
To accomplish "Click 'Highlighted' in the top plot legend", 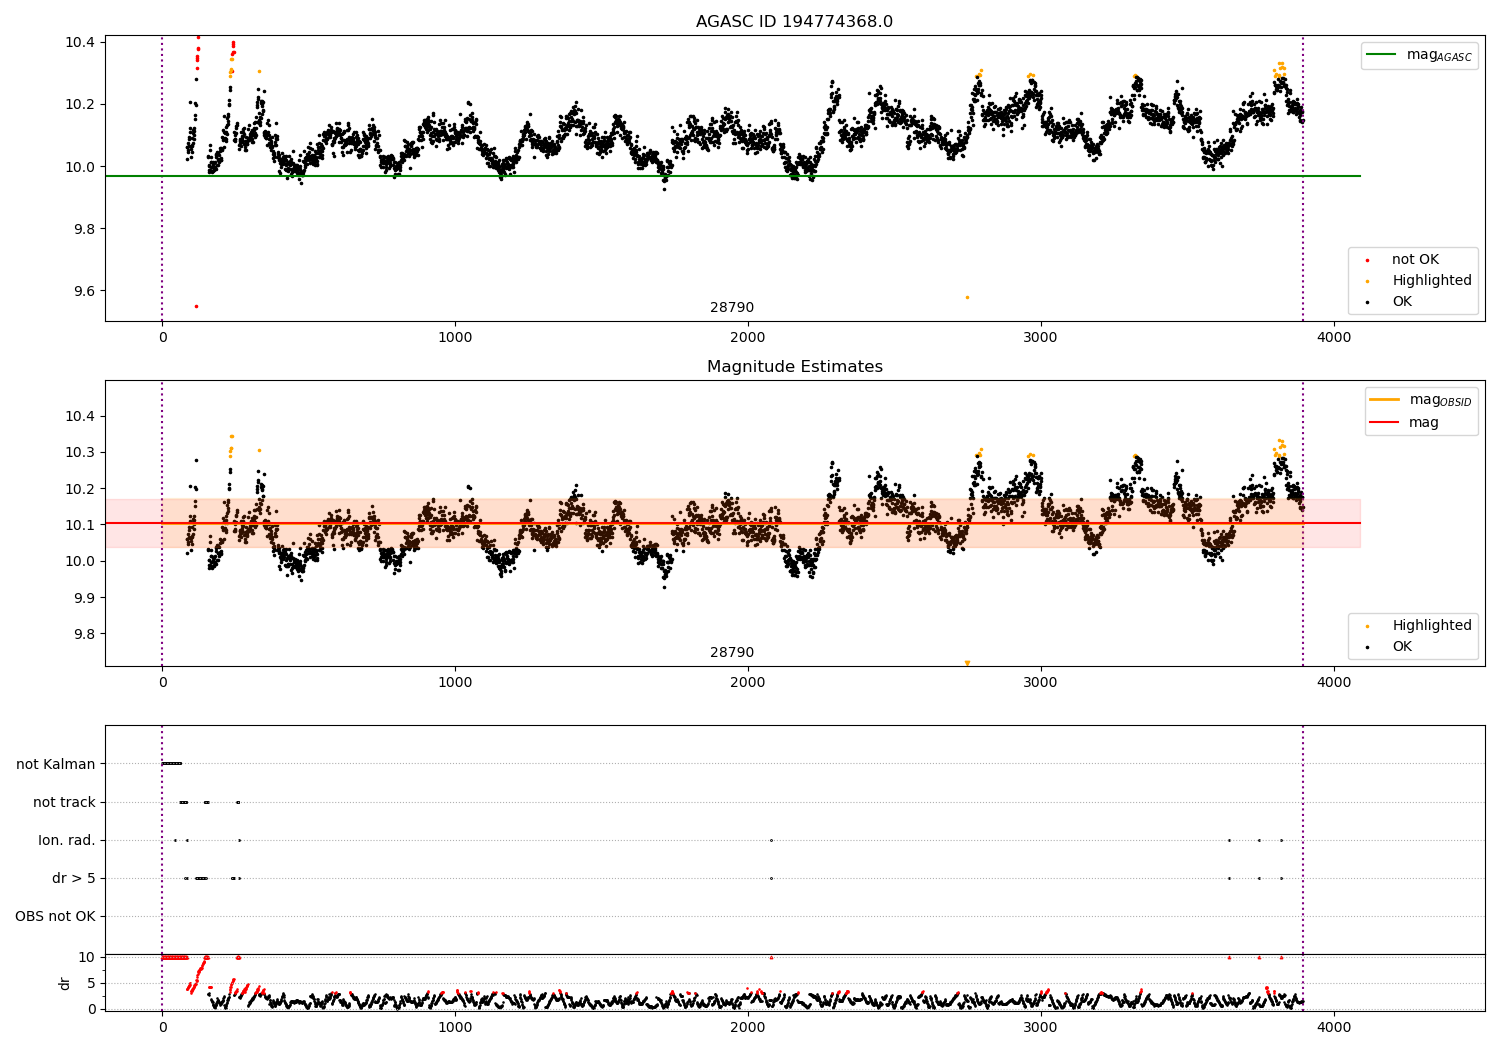I will click(x=1431, y=281).
